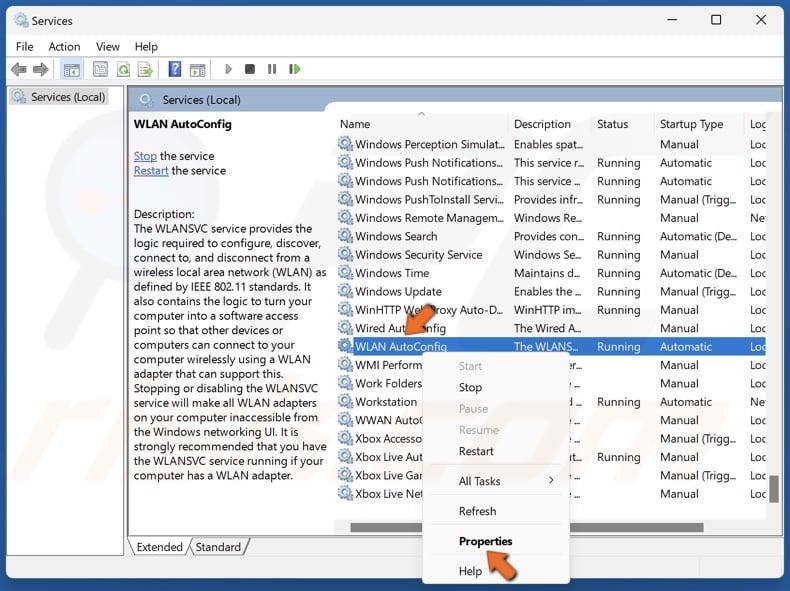This screenshot has height=591, width=790.
Task: Click the Windows Time service gear icon
Action: (345, 273)
